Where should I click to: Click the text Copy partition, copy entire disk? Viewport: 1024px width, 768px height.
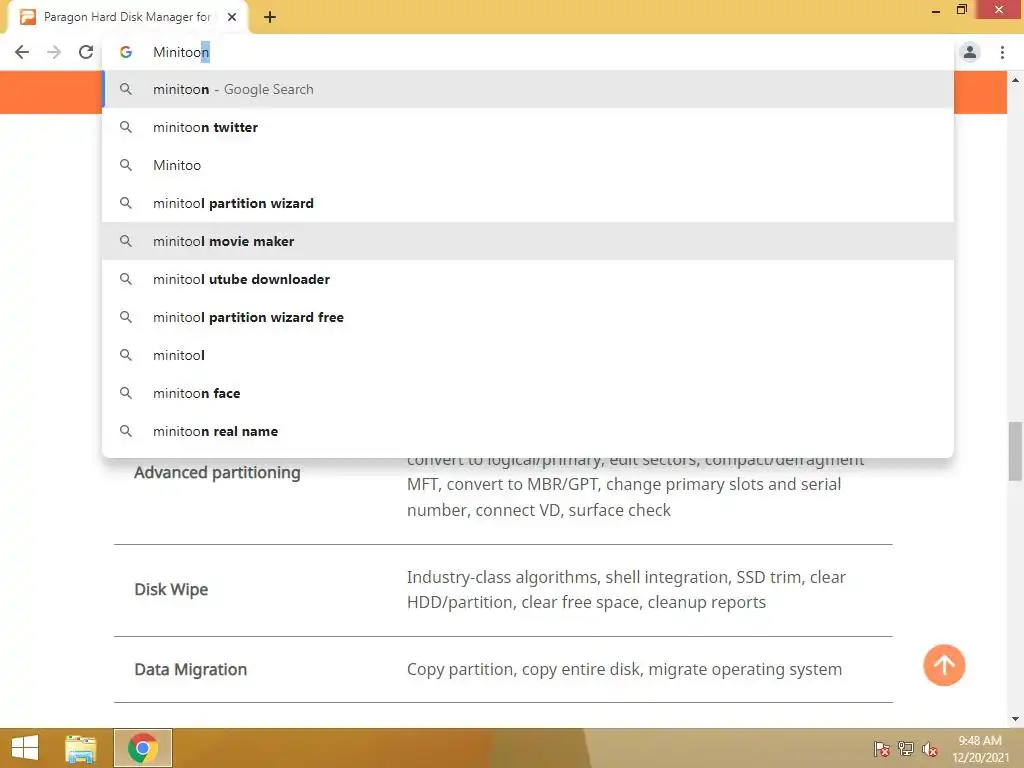(524, 669)
